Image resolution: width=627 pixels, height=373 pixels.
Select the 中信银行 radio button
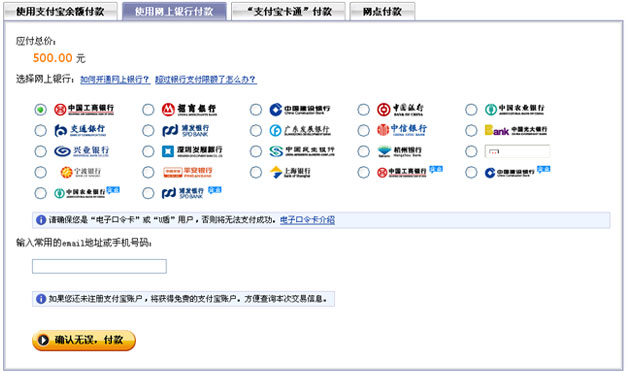pyautogui.click(x=363, y=130)
